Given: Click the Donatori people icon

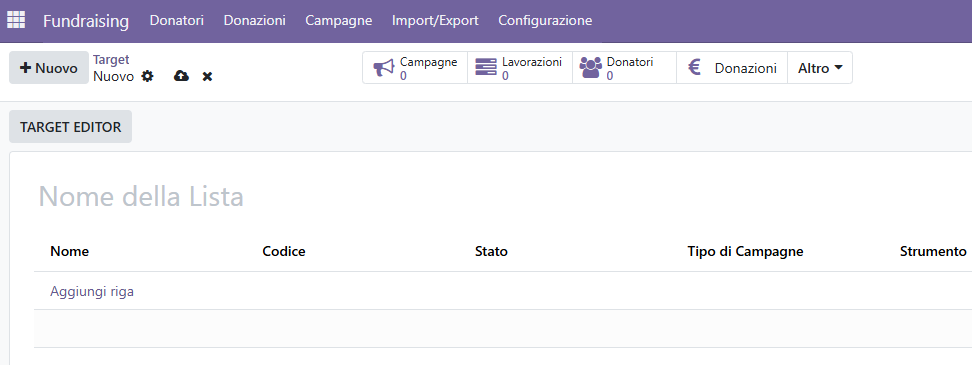Looking at the screenshot, I should (x=590, y=68).
